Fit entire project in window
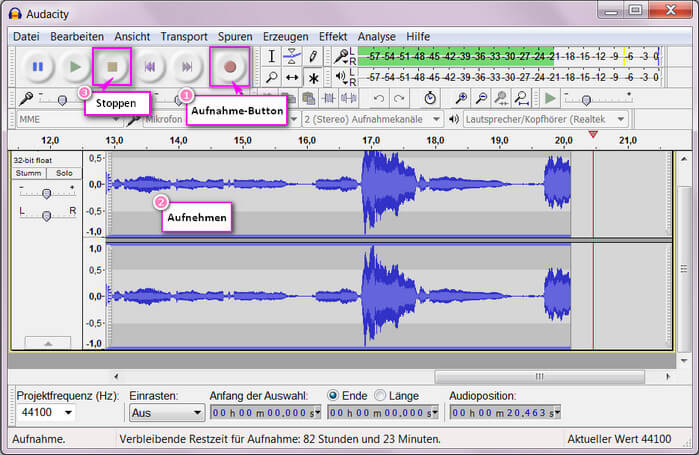The height and width of the screenshot is (455, 699). click(x=522, y=98)
